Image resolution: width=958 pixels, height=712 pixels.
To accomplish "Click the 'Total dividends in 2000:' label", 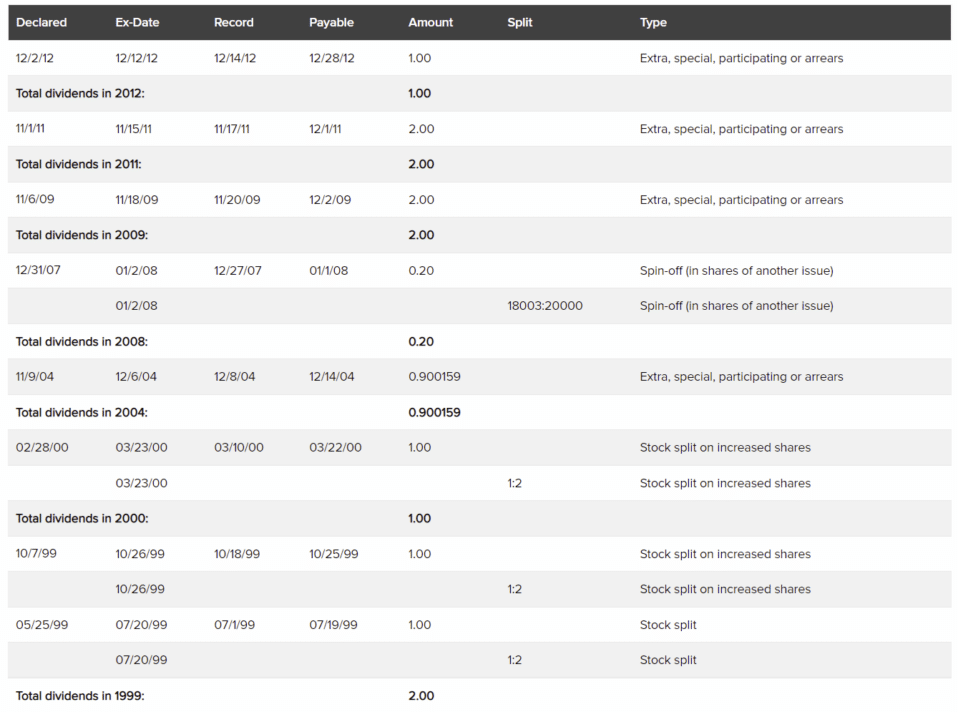I will (79, 519).
